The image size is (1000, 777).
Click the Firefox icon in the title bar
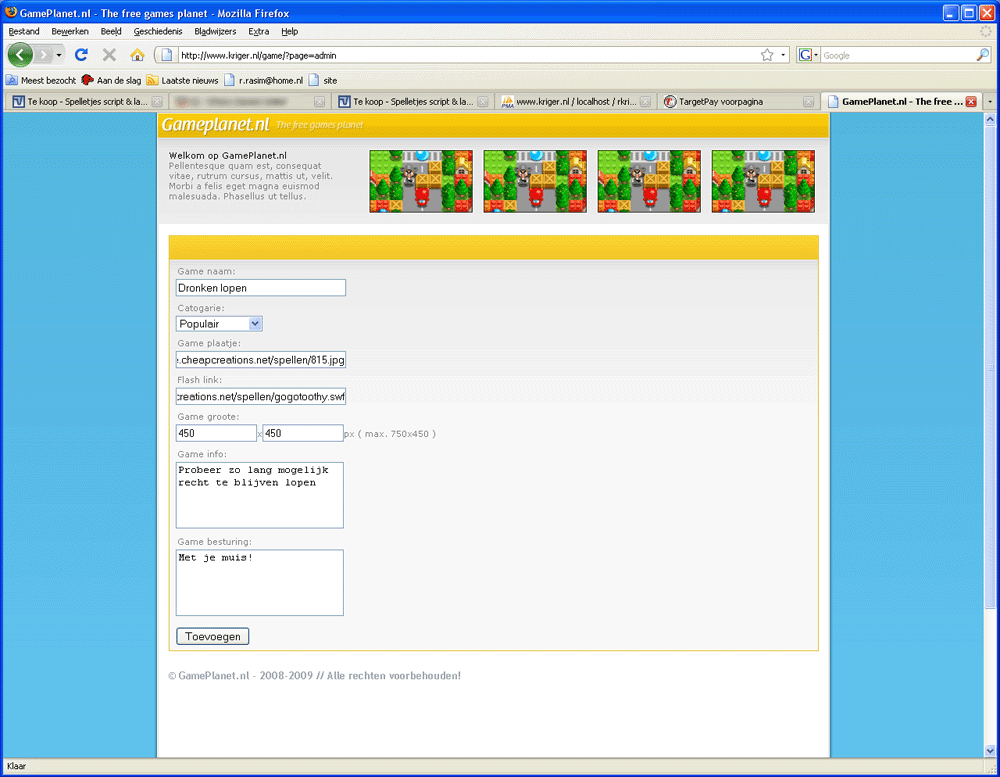tap(10, 12)
